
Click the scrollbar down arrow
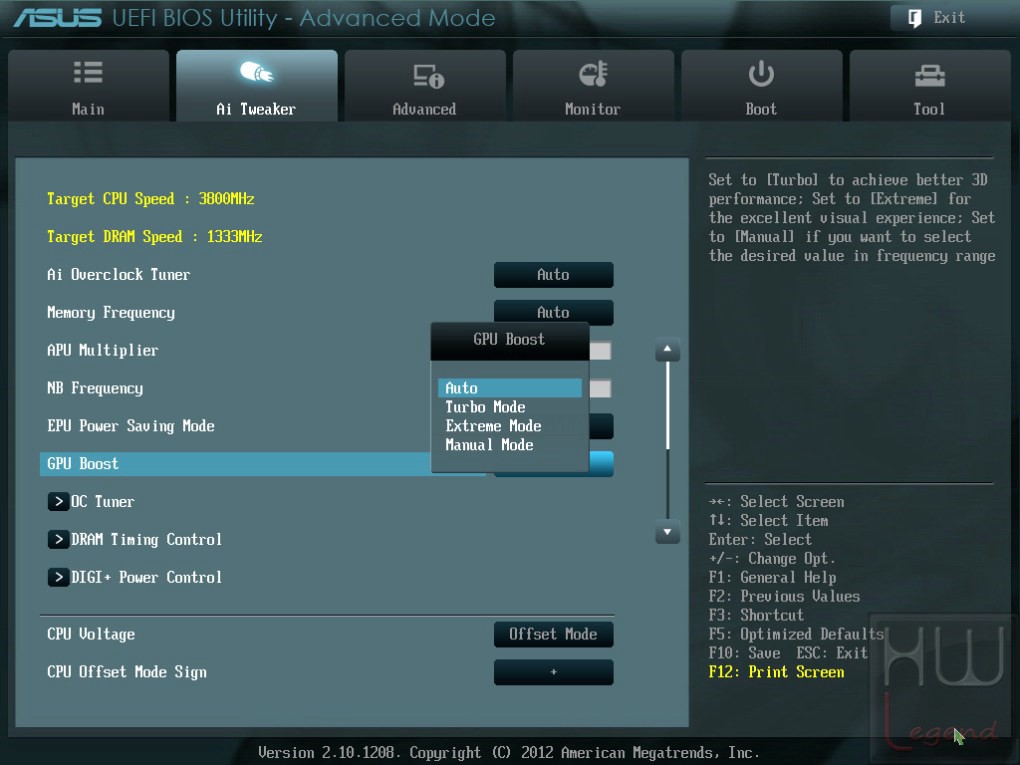pyautogui.click(x=667, y=531)
